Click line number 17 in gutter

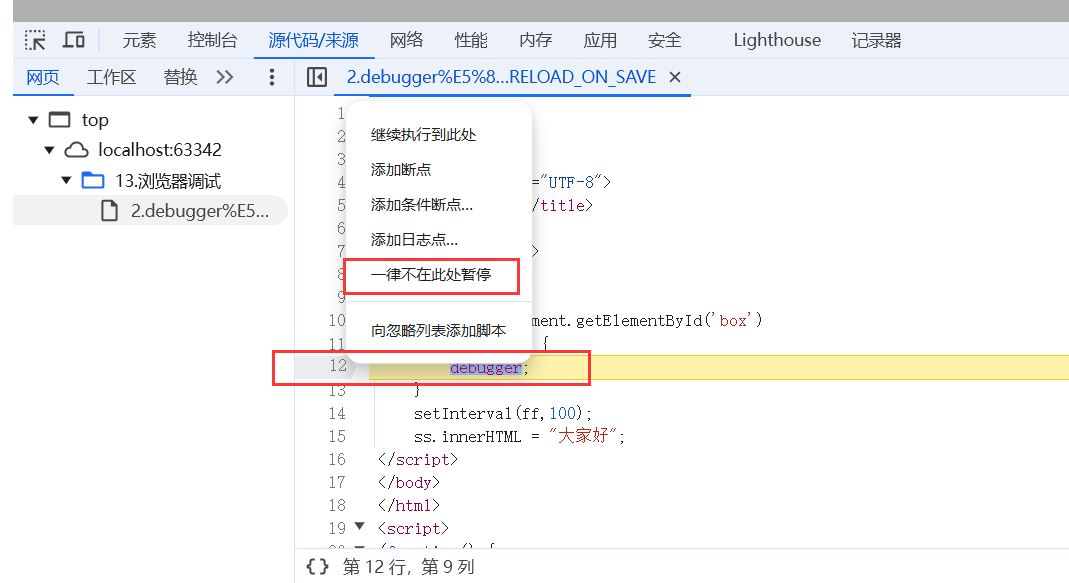click(x=337, y=483)
